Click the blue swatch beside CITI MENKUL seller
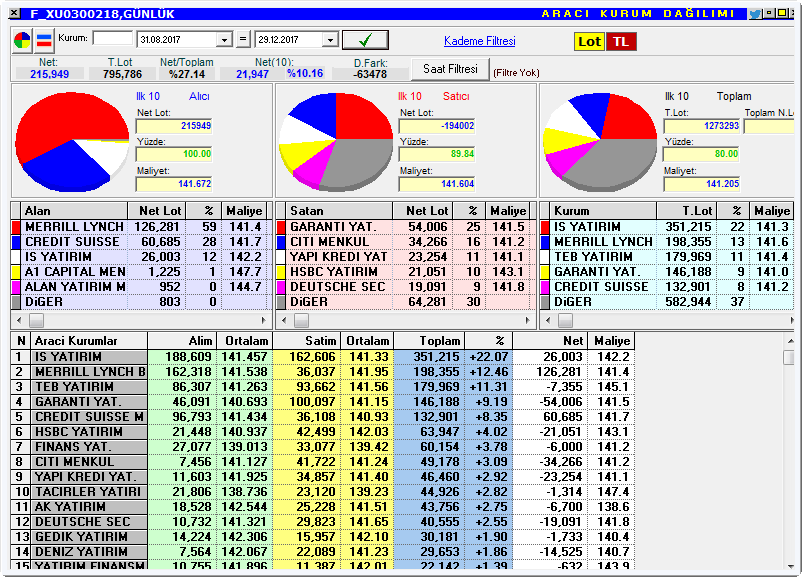802x577 pixels. tap(281, 242)
